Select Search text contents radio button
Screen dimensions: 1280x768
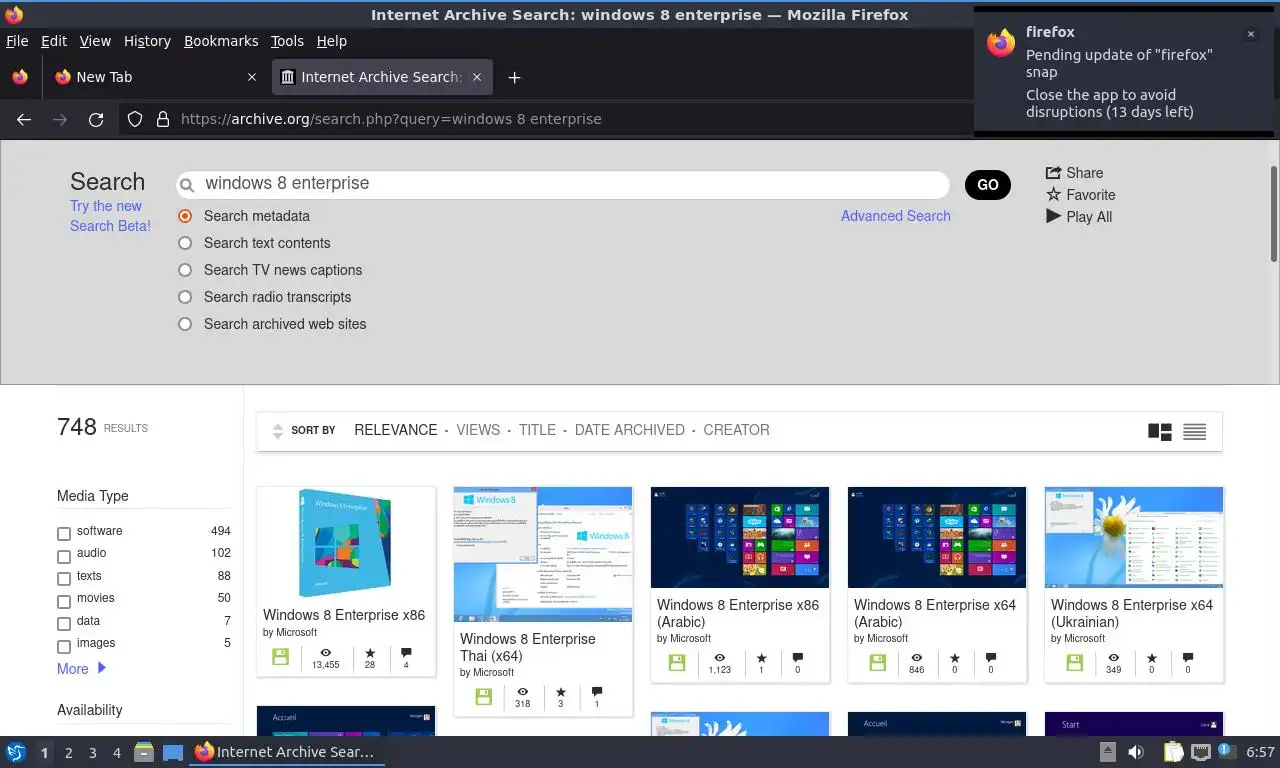click(185, 243)
